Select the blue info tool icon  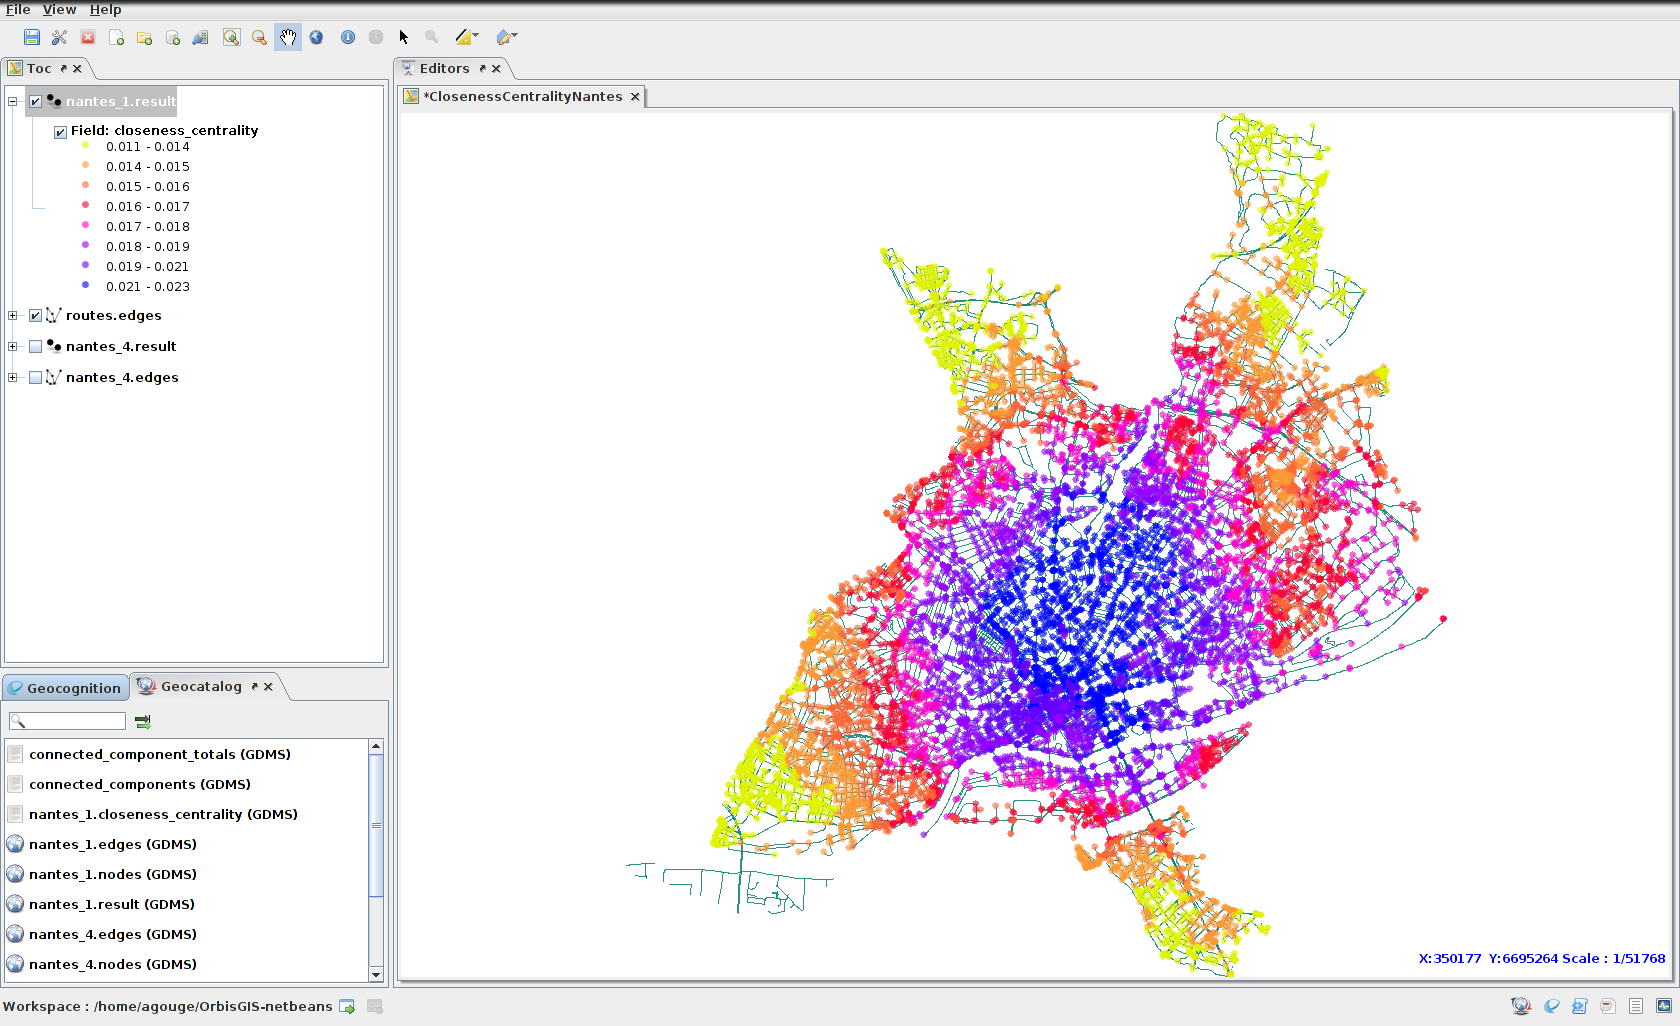(348, 37)
